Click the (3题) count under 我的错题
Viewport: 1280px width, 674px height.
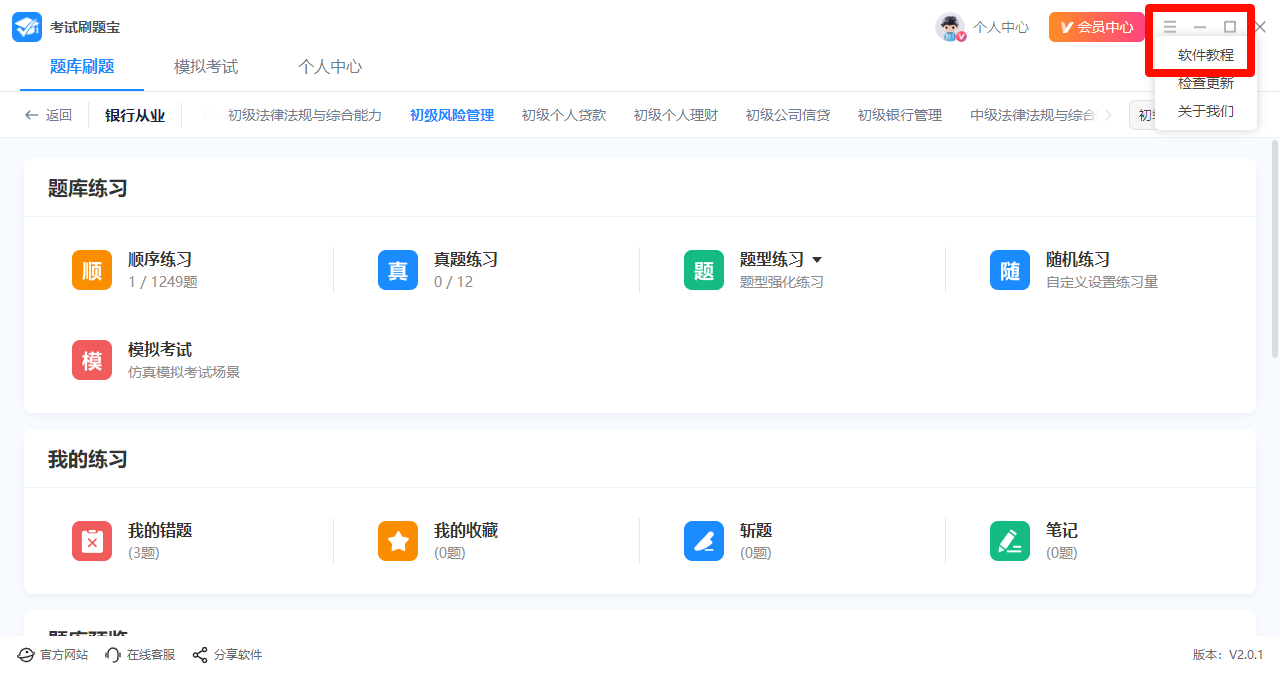pos(144,553)
